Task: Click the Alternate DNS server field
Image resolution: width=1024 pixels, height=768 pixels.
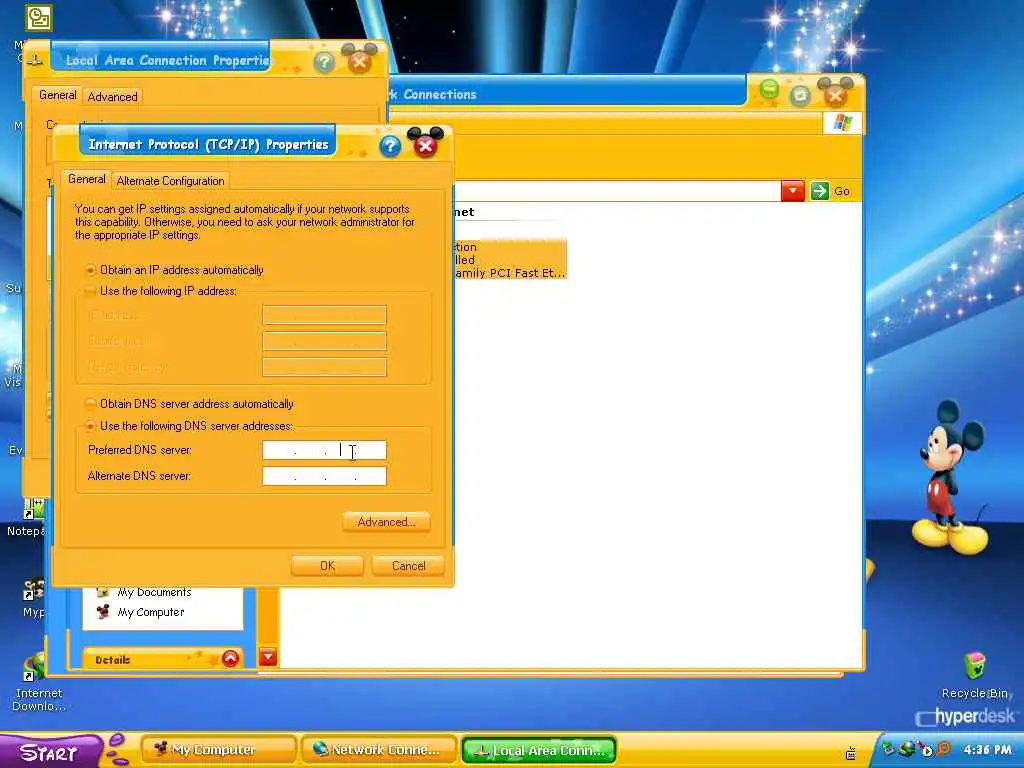Action: [x=324, y=476]
